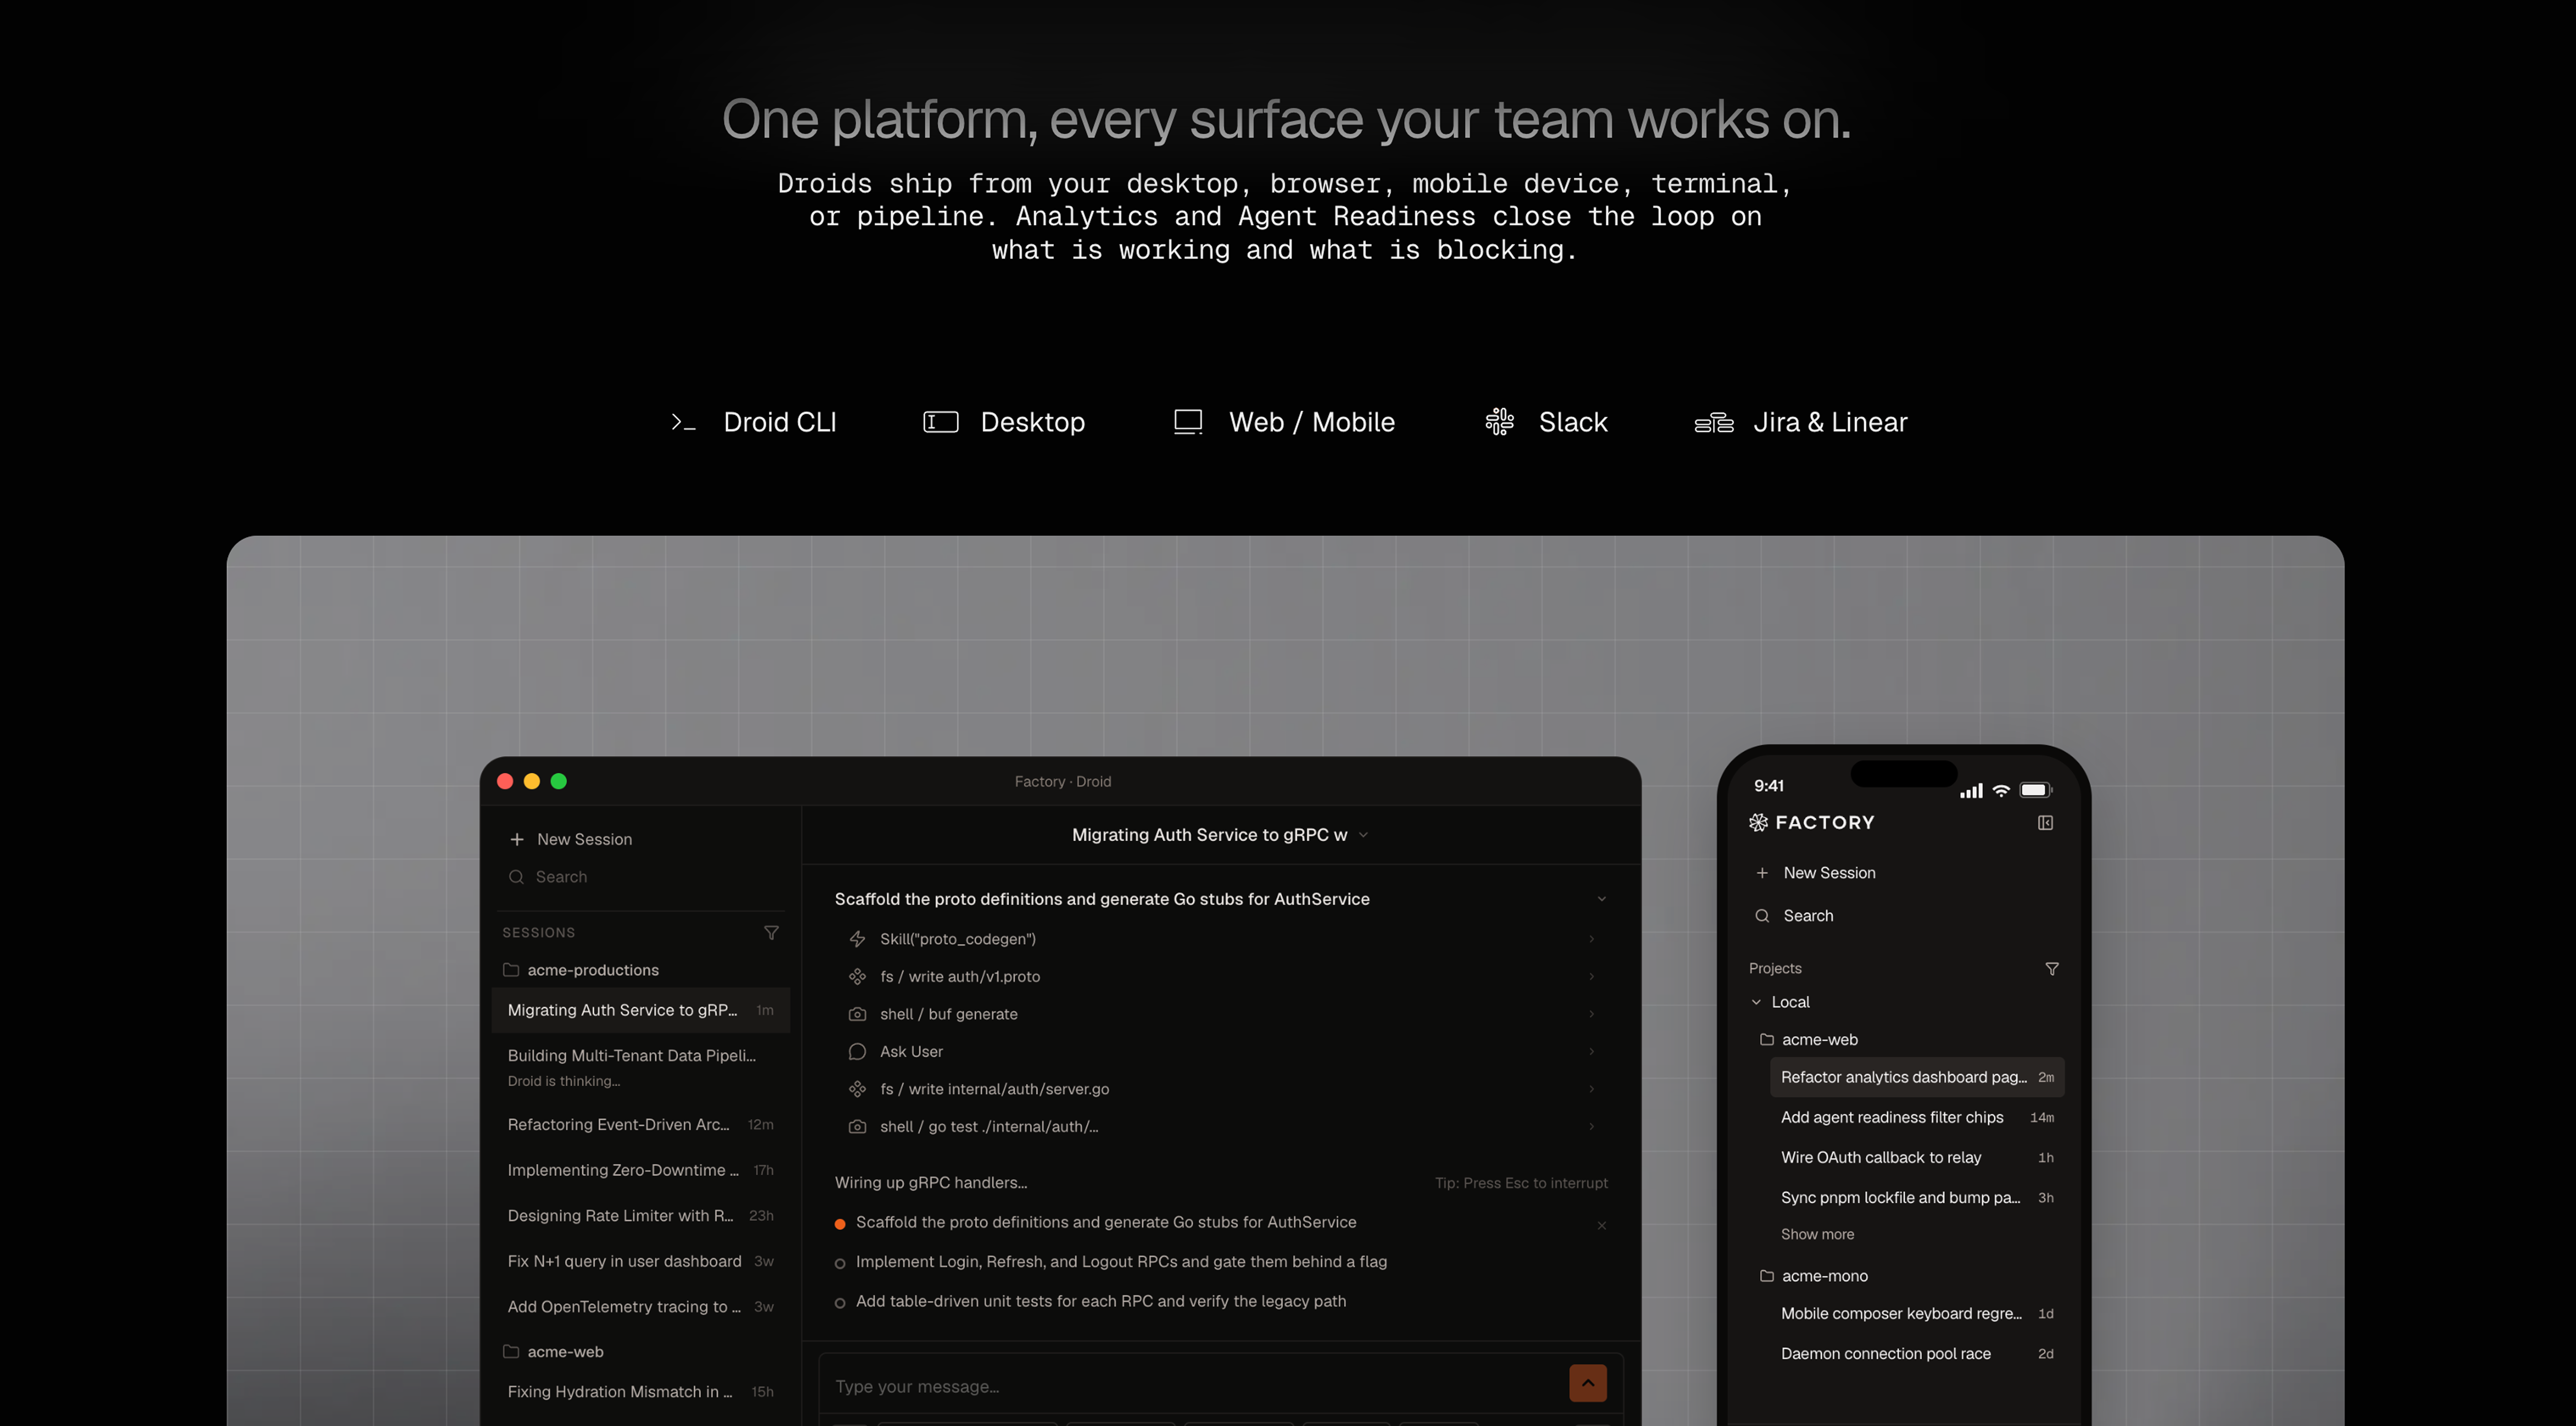The width and height of the screenshot is (2576, 1426).
Task: Open the Jira & Linear tab
Action: 1801,422
